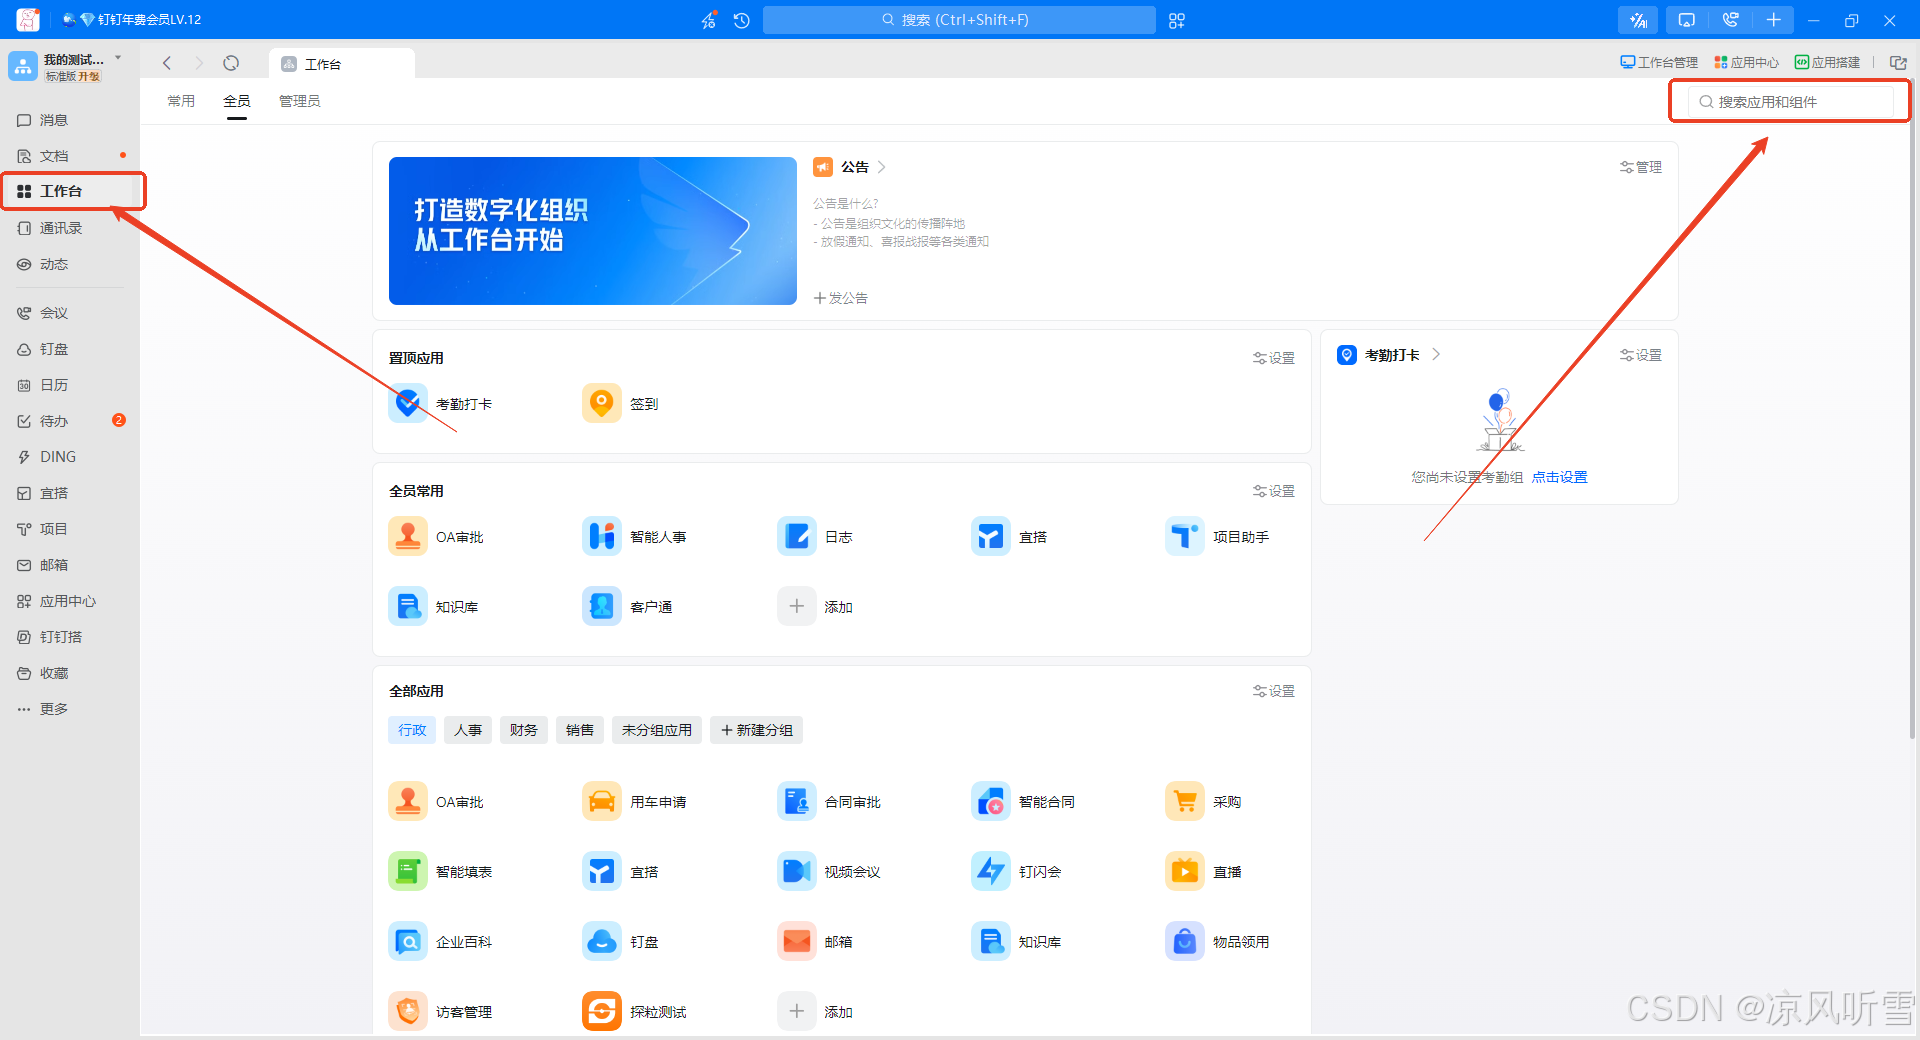Open the 用车申请 app

tap(634, 802)
